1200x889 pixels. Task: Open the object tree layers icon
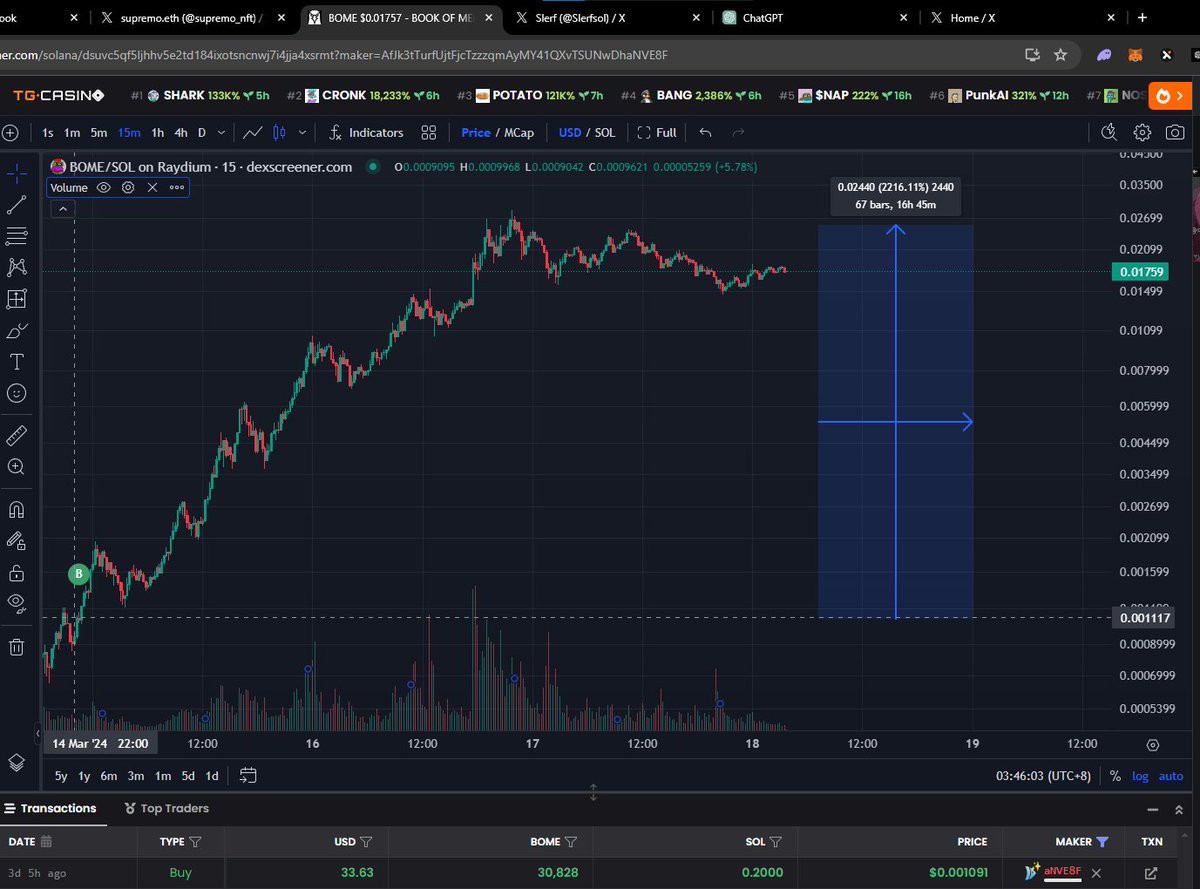(16, 762)
